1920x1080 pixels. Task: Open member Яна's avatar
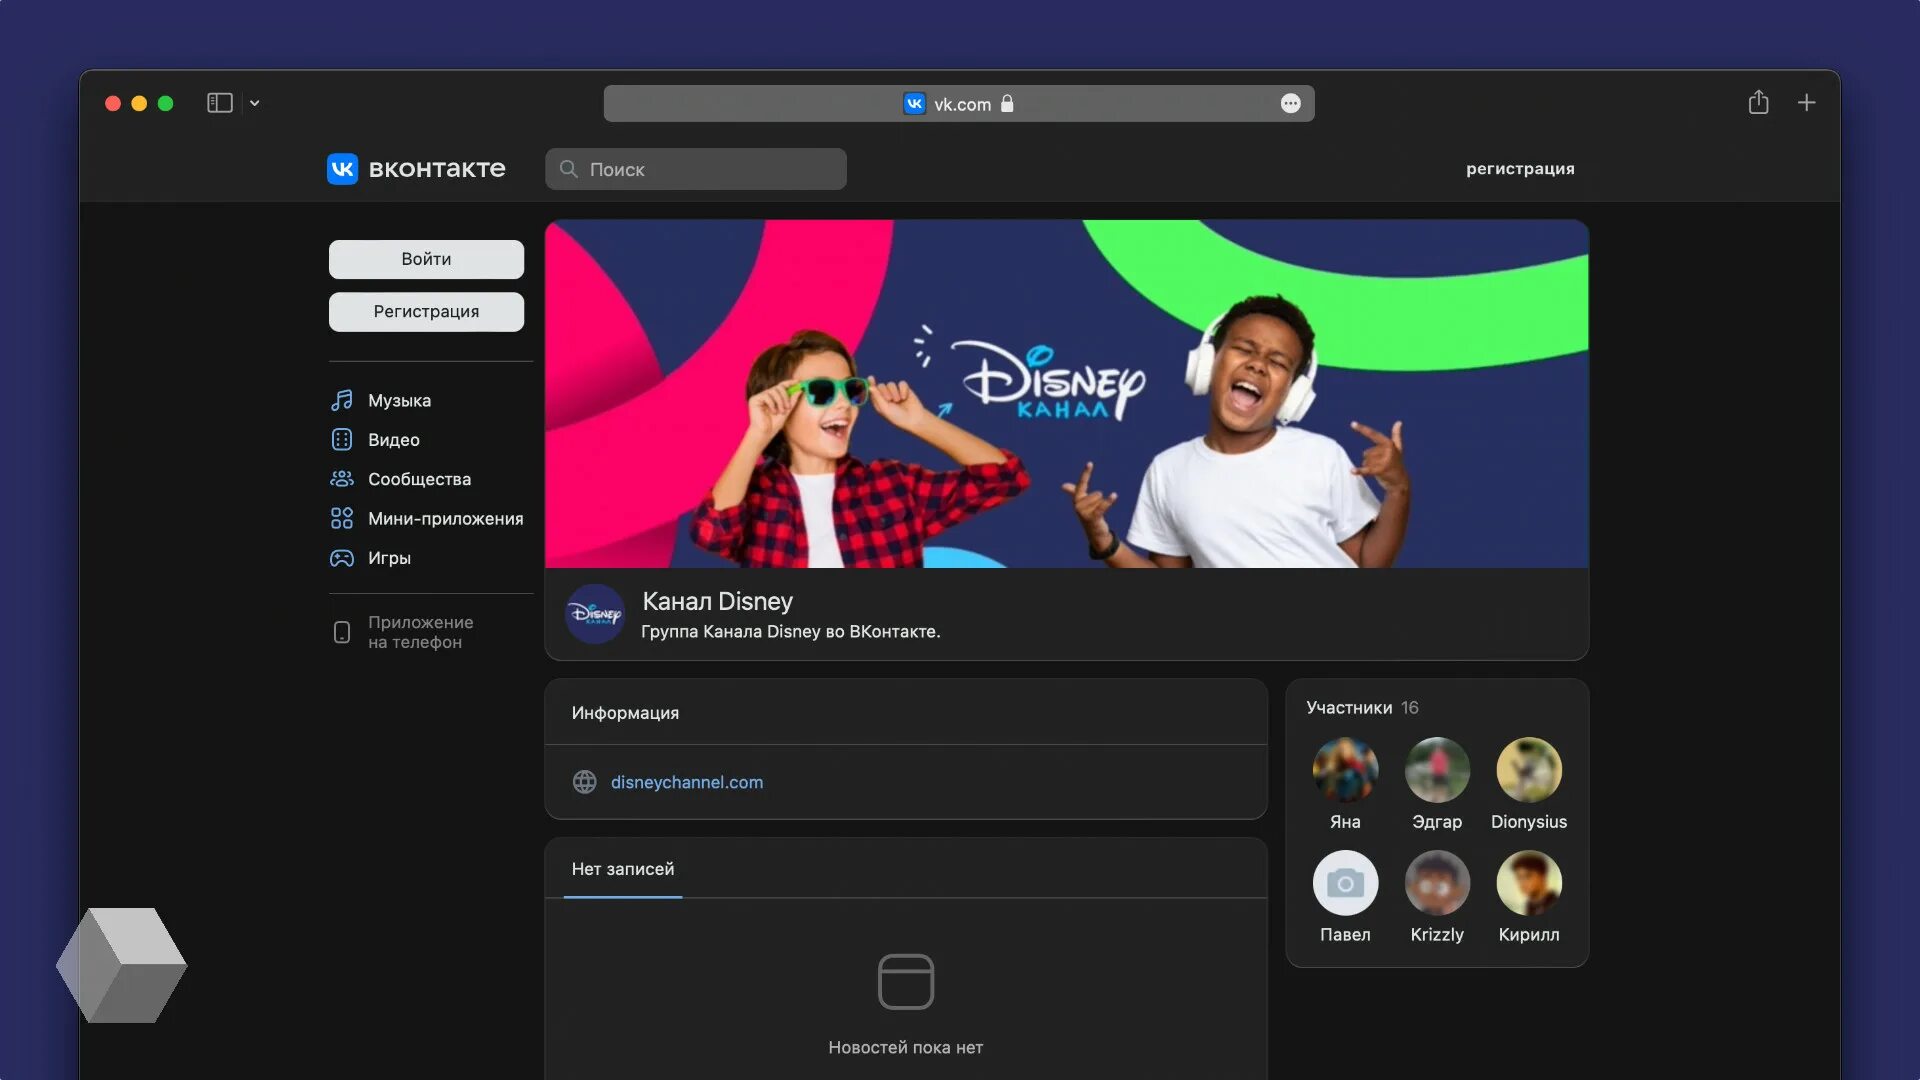(x=1345, y=770)
